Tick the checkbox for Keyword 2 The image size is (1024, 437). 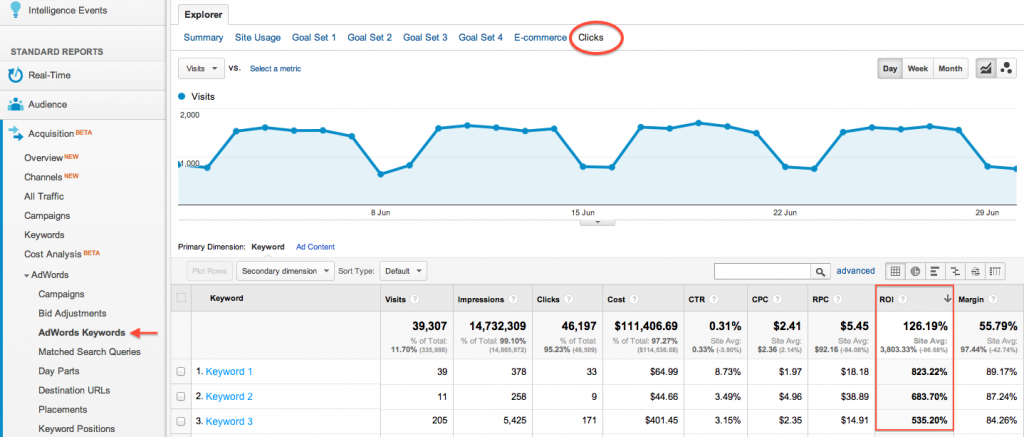pyautogui.click(x=181, y=395)
